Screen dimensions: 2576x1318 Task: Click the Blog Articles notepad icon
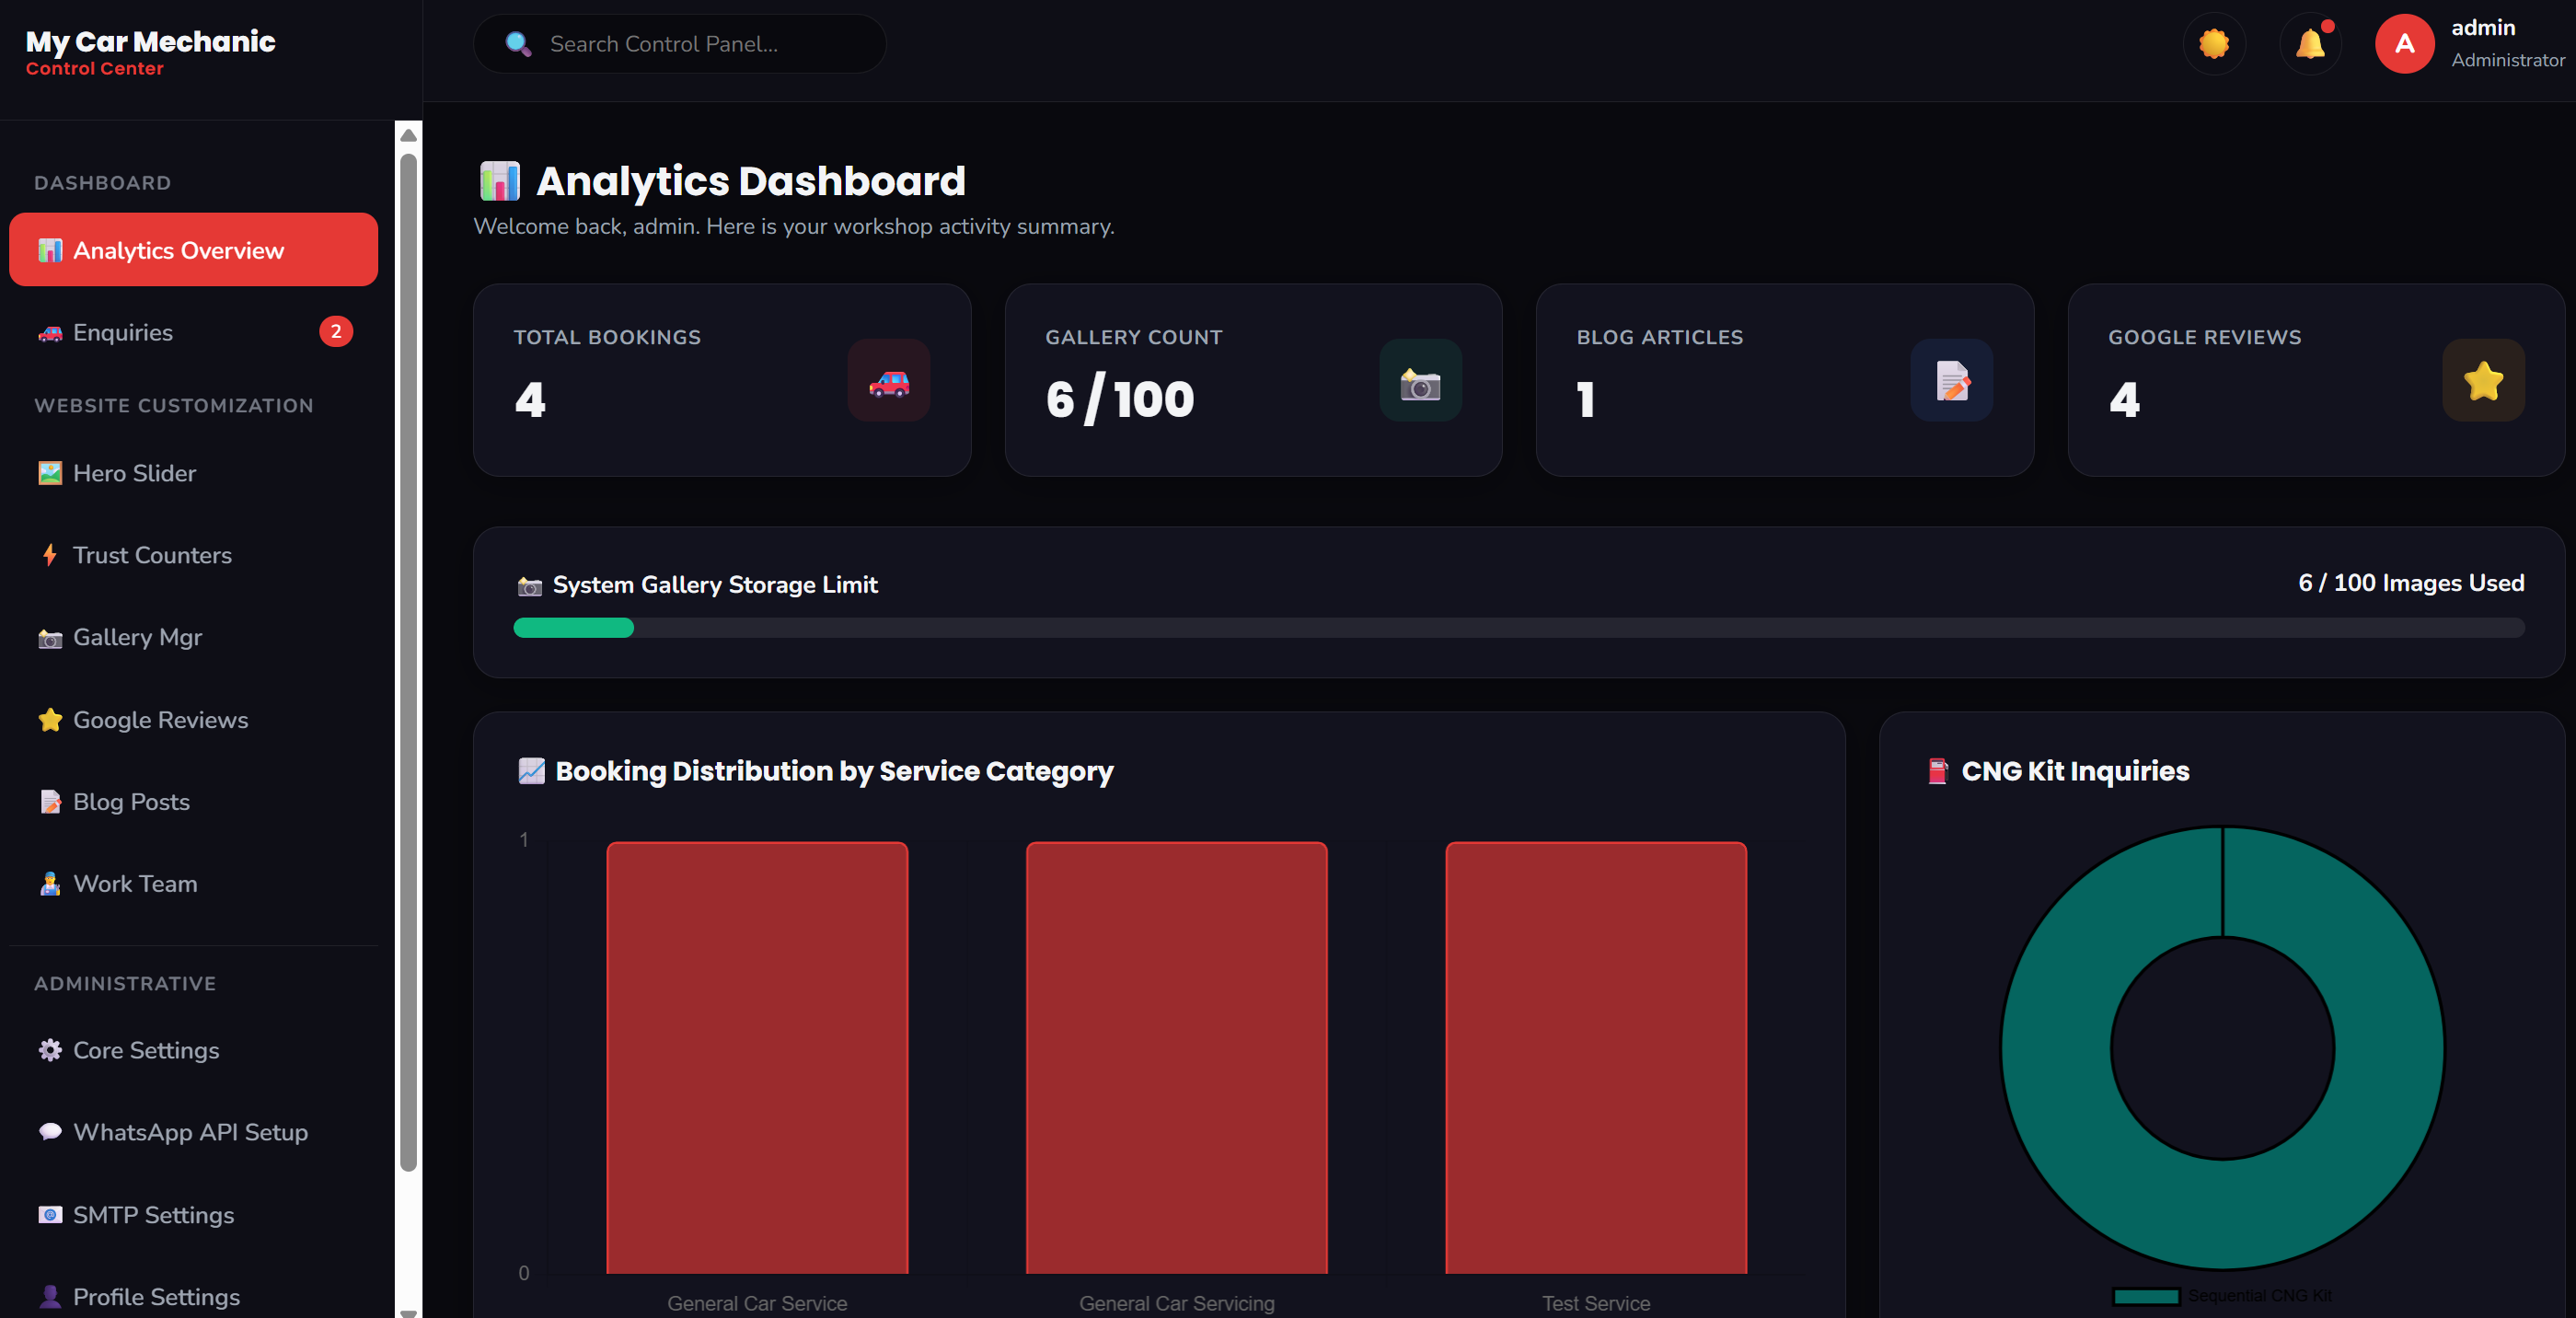(1952, 380)
